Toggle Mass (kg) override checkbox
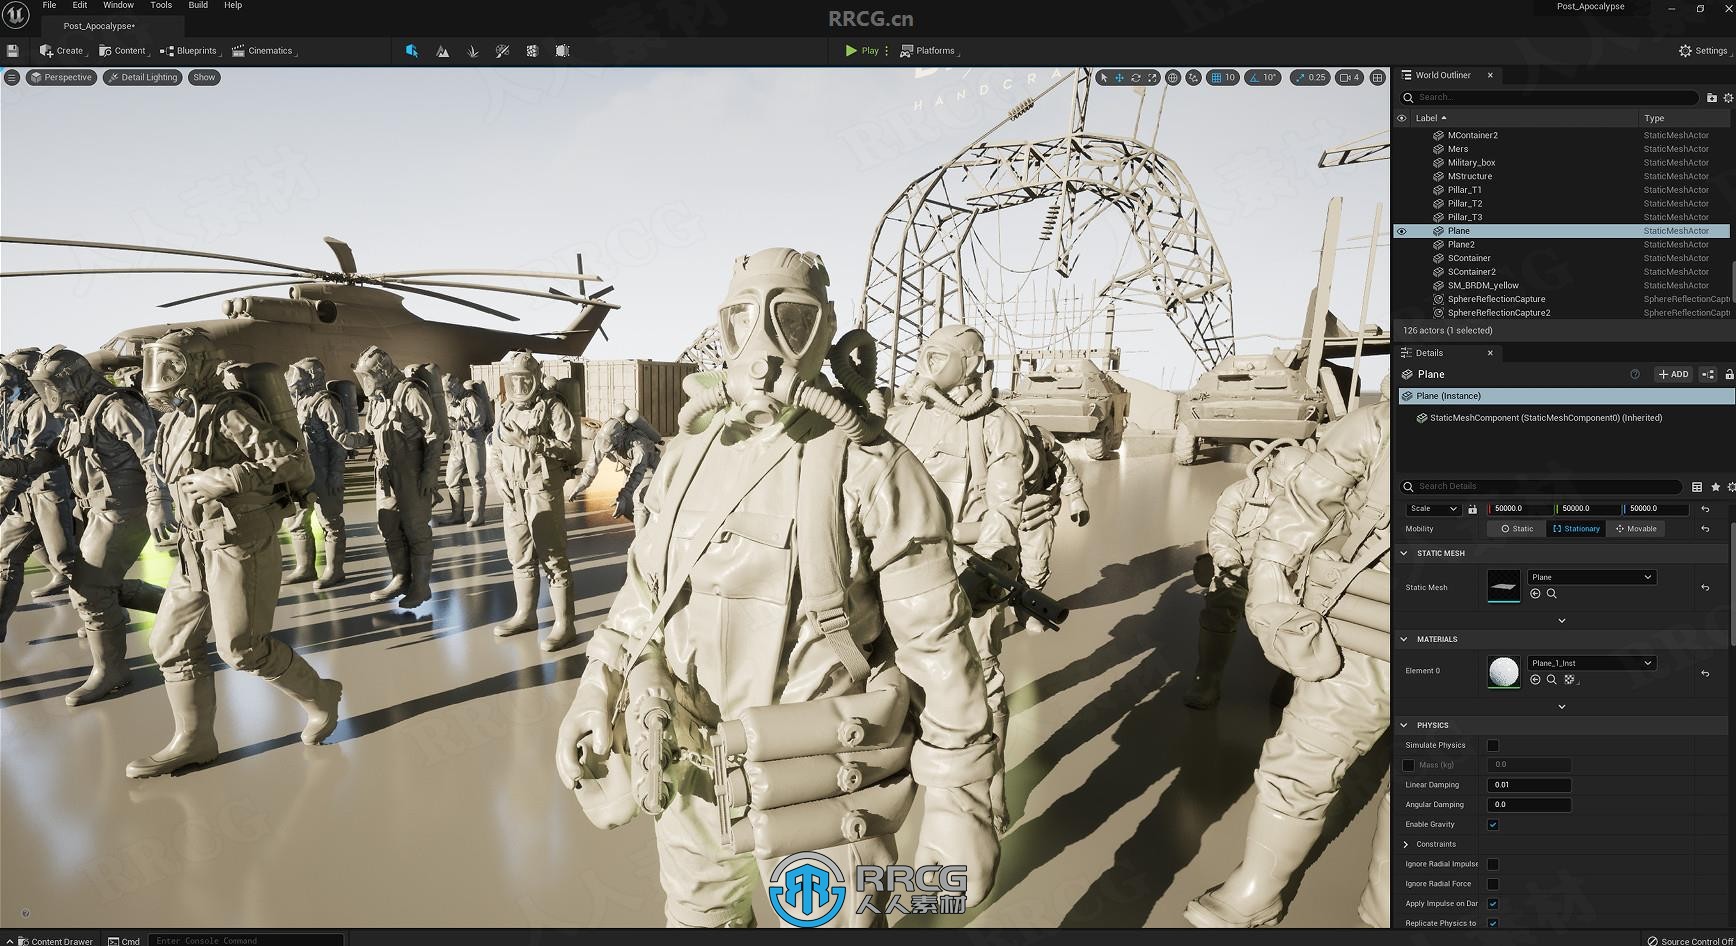The width and height of the screenshot is (1736, 946). pyautogui.click(x=1408, y=765)
